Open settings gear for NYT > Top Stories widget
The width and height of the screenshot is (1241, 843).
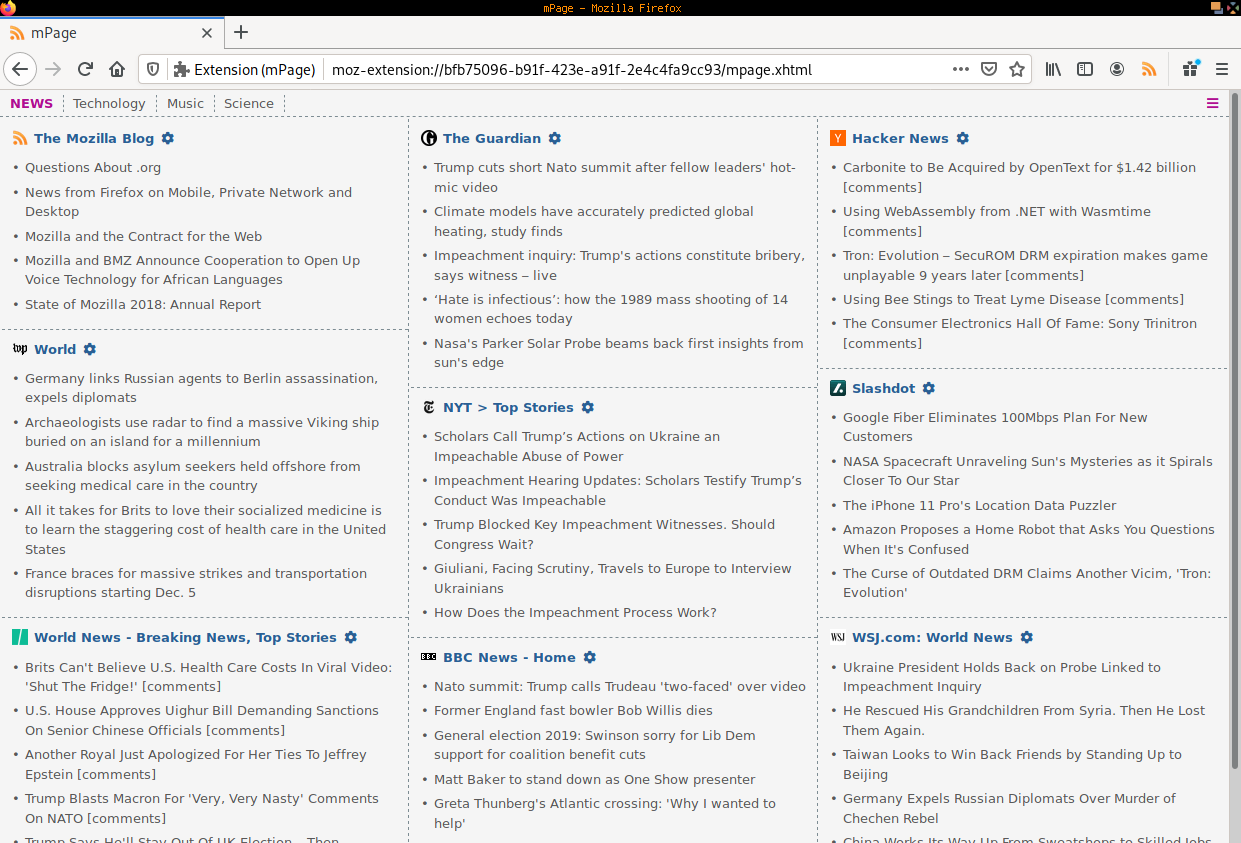point(588,407)
